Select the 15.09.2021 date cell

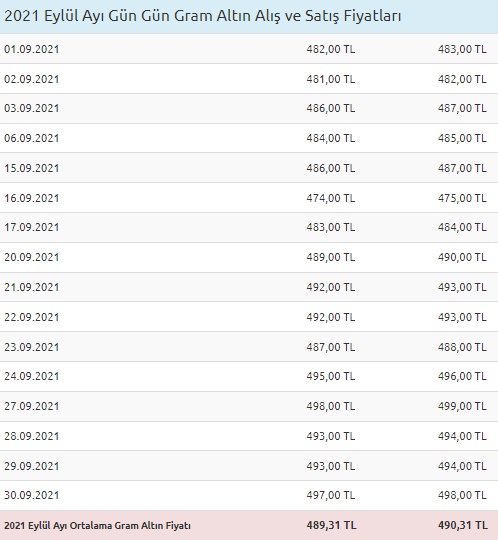click(x=32, y=168)
